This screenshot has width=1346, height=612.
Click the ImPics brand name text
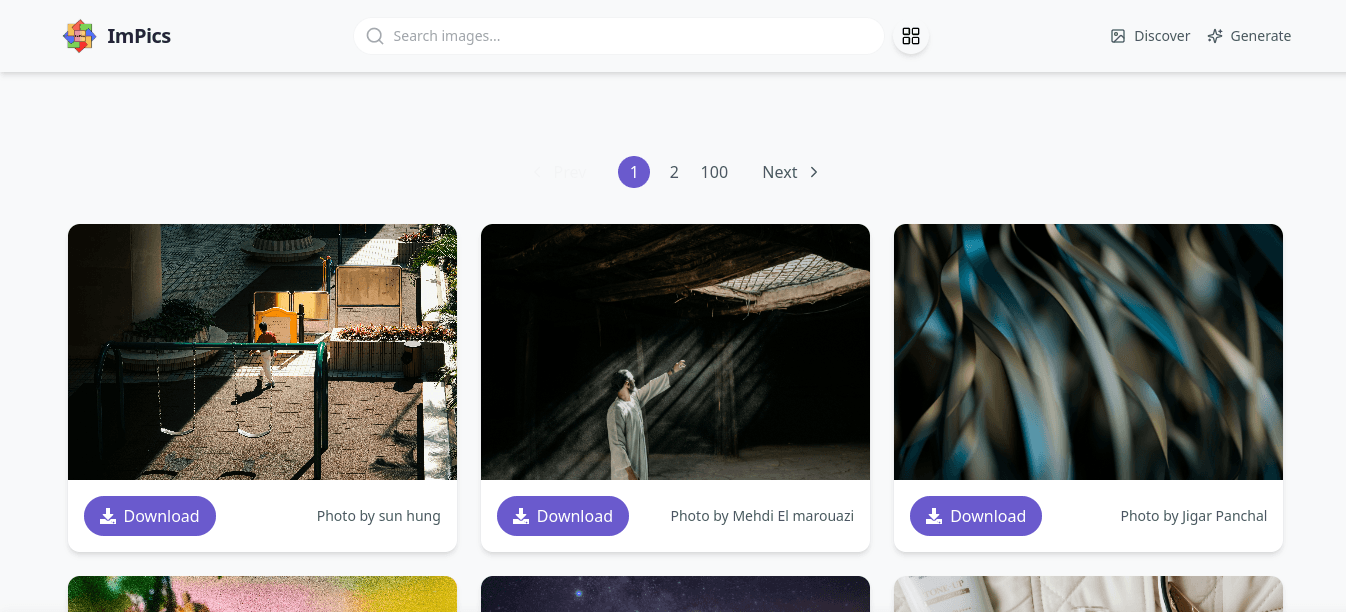pos(139,36)
